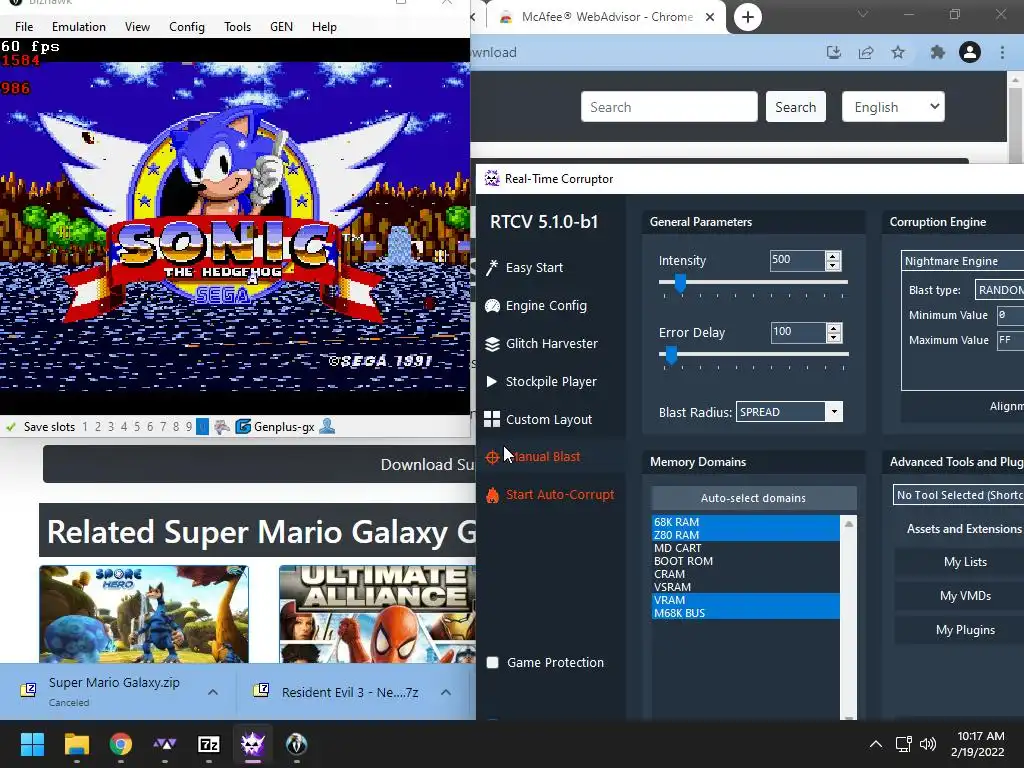
Task: Trigger Manual Blast crosshair icon
Action: (x=492, y=457)
